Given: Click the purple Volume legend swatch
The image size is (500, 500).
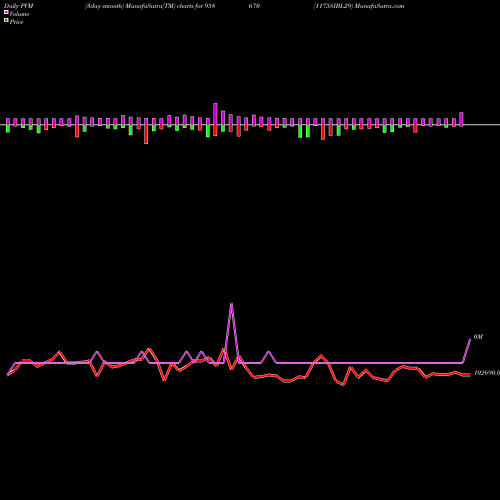Looking at the screenshot, I should [6, 12].
